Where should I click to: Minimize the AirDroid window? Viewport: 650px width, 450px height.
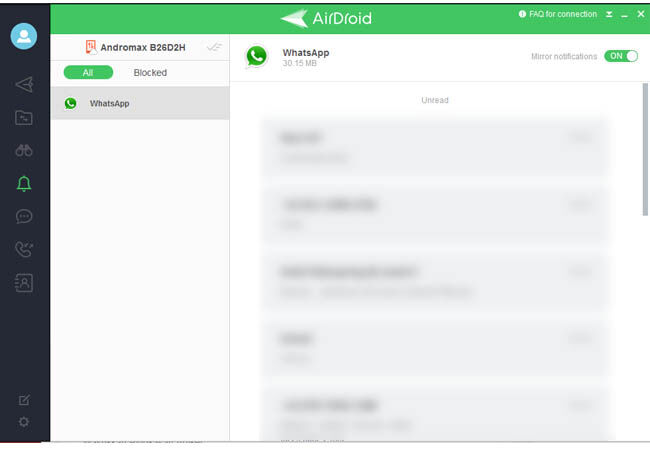[624, 15]
